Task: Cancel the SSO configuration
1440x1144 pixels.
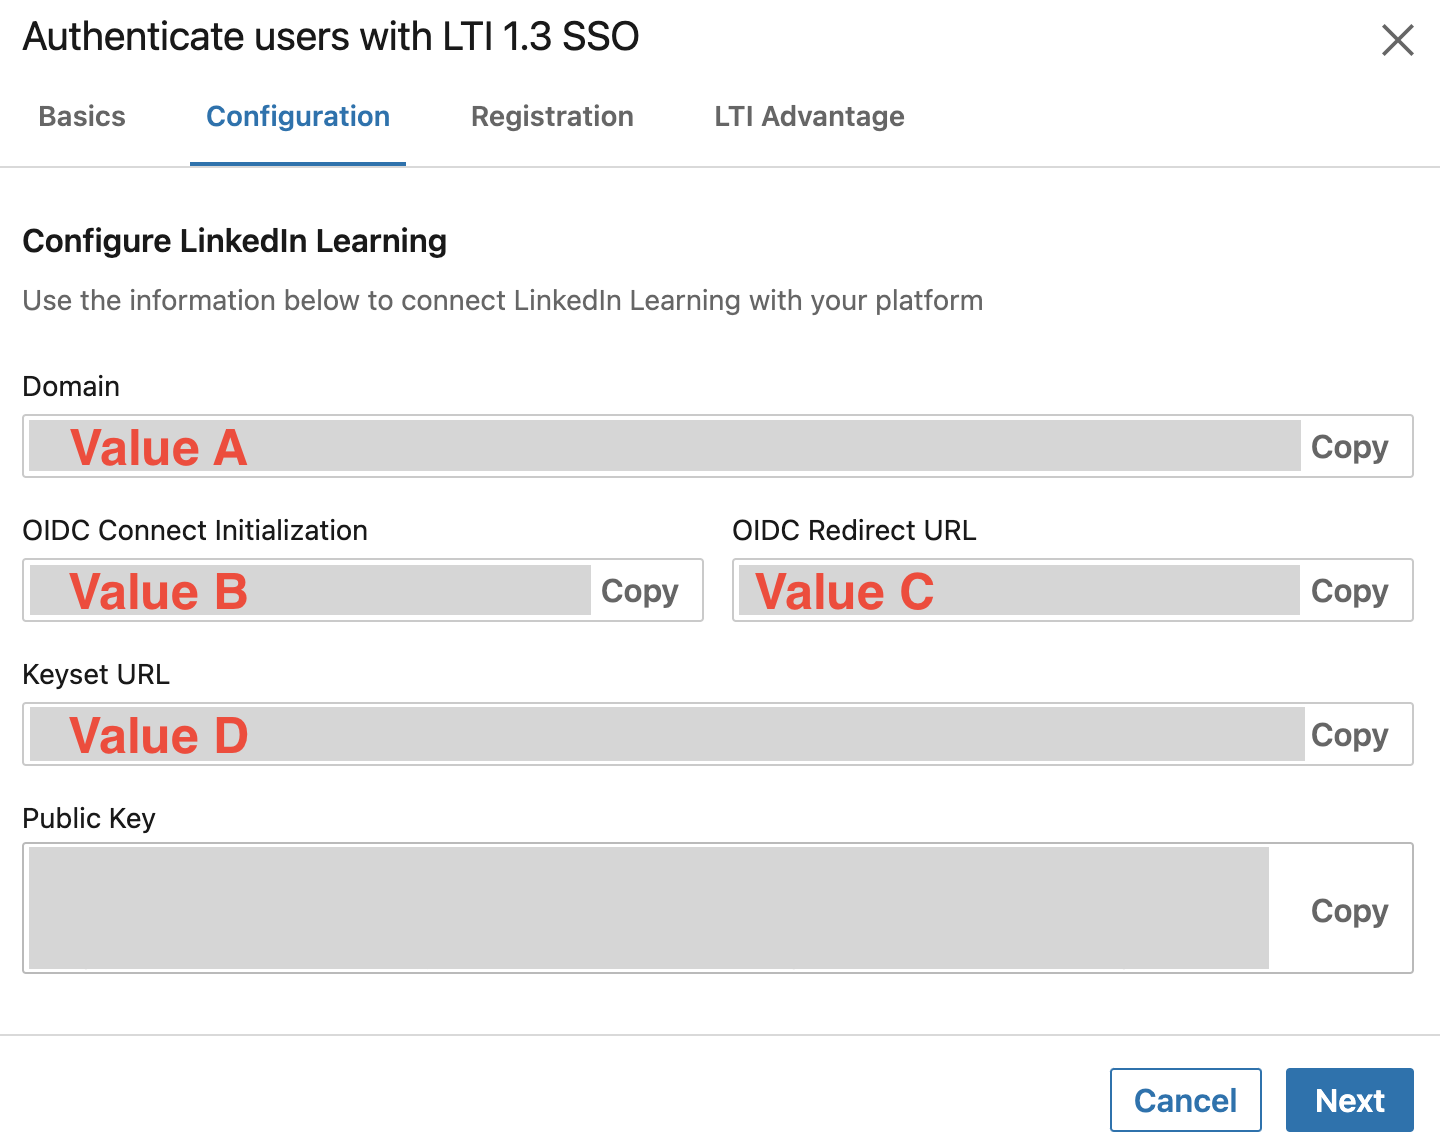Action: pos(1185,1100)
